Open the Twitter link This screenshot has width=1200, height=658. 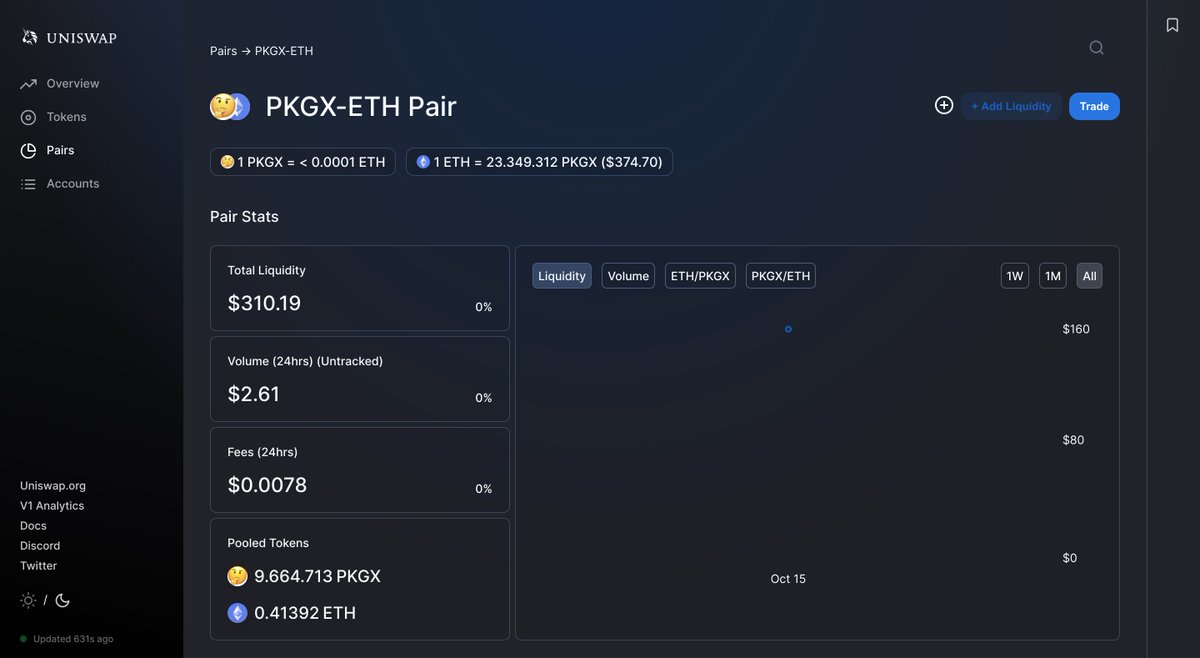[38, 566]
